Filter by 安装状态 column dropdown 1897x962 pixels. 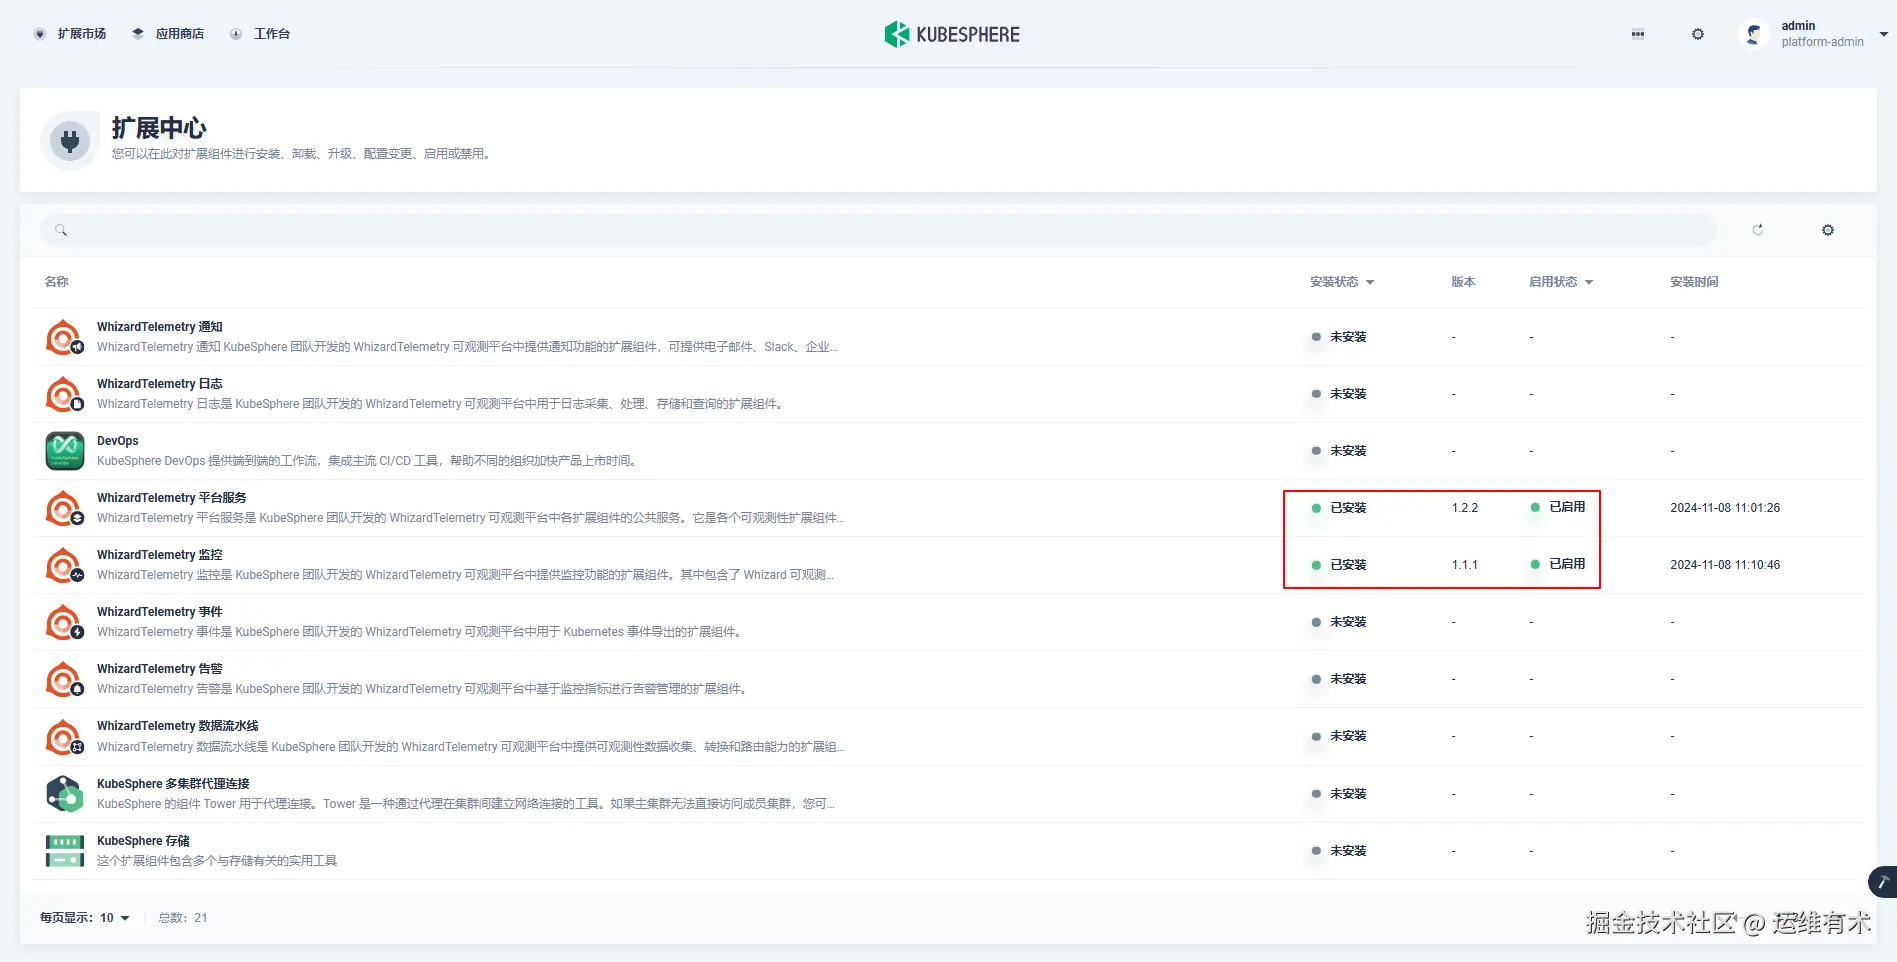(x=1342, y=282)
